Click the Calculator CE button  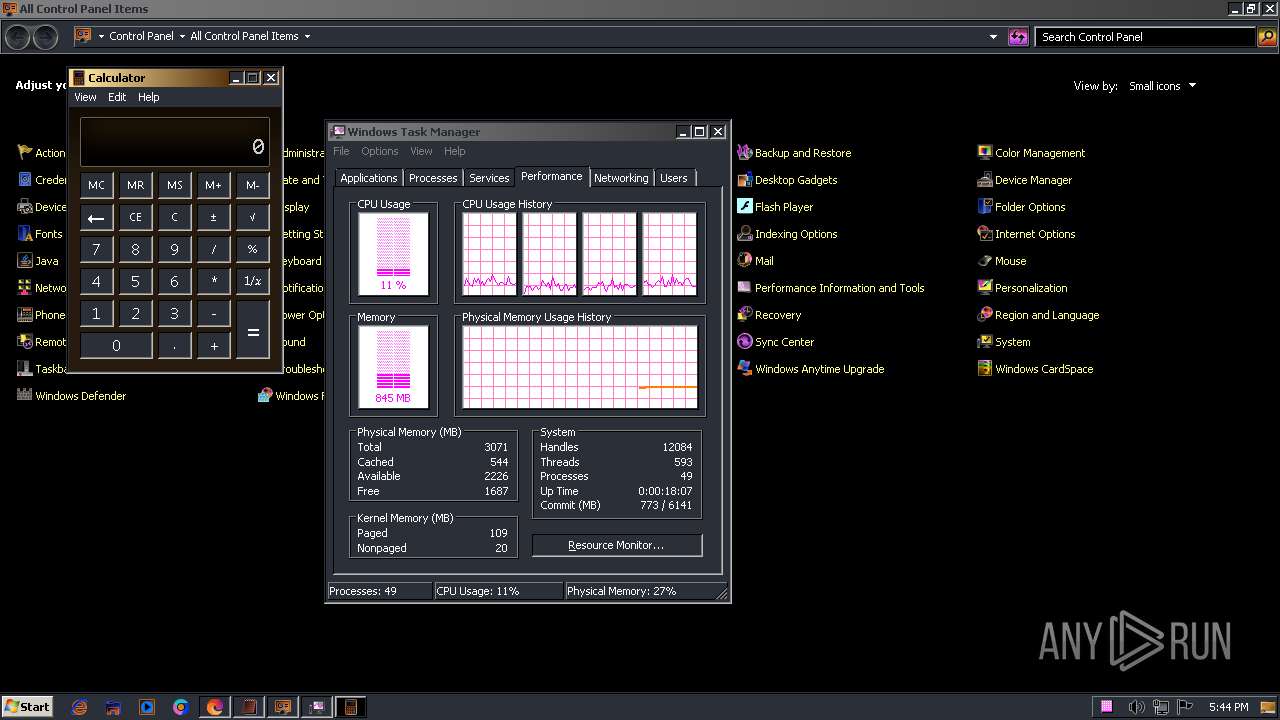(135, 217)
